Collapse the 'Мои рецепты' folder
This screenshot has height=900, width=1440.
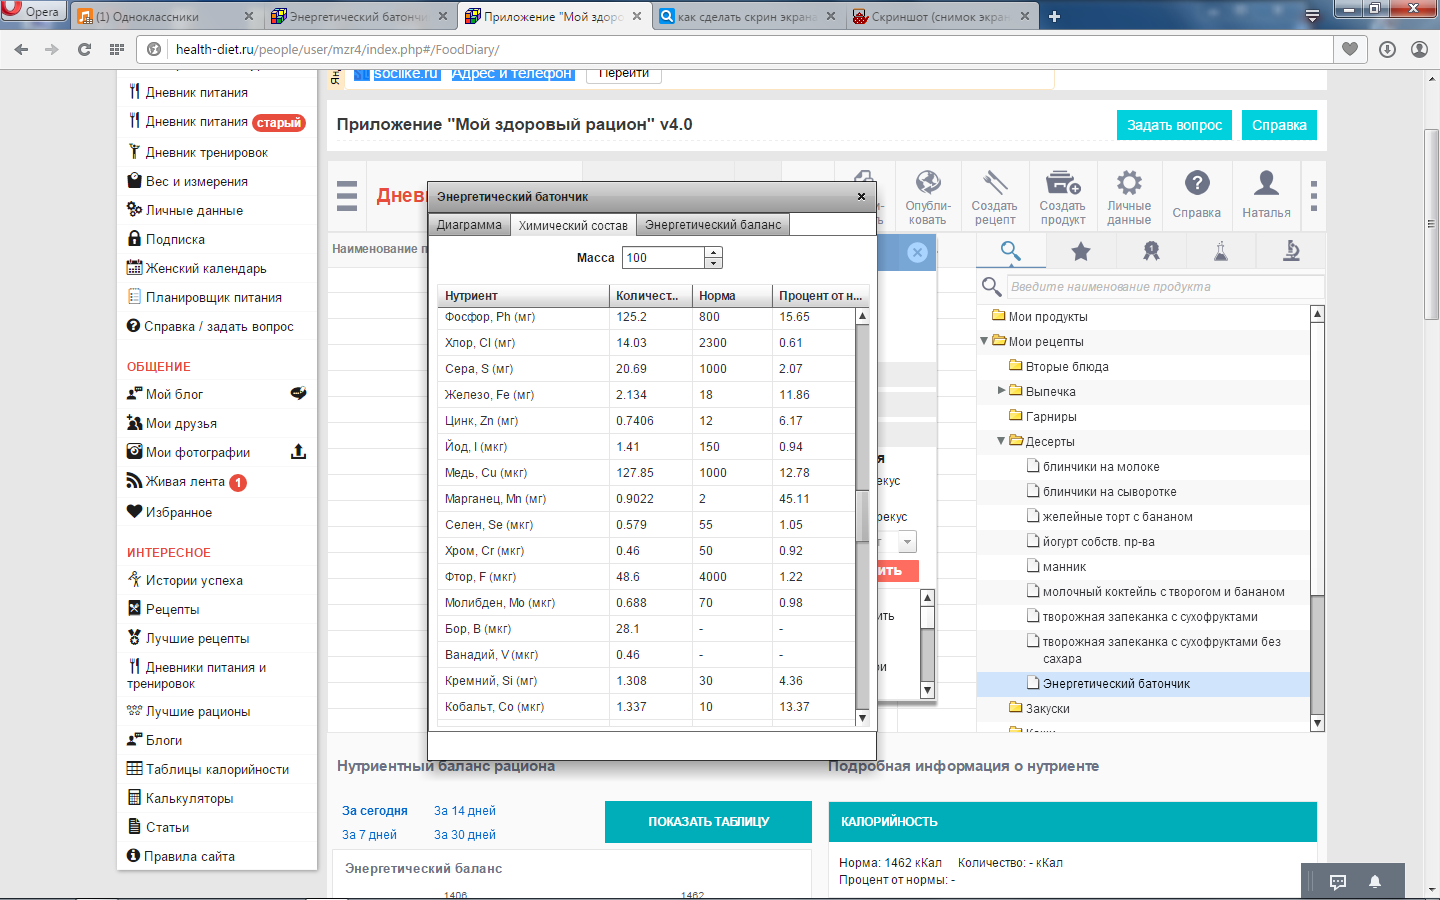[984, 341]
